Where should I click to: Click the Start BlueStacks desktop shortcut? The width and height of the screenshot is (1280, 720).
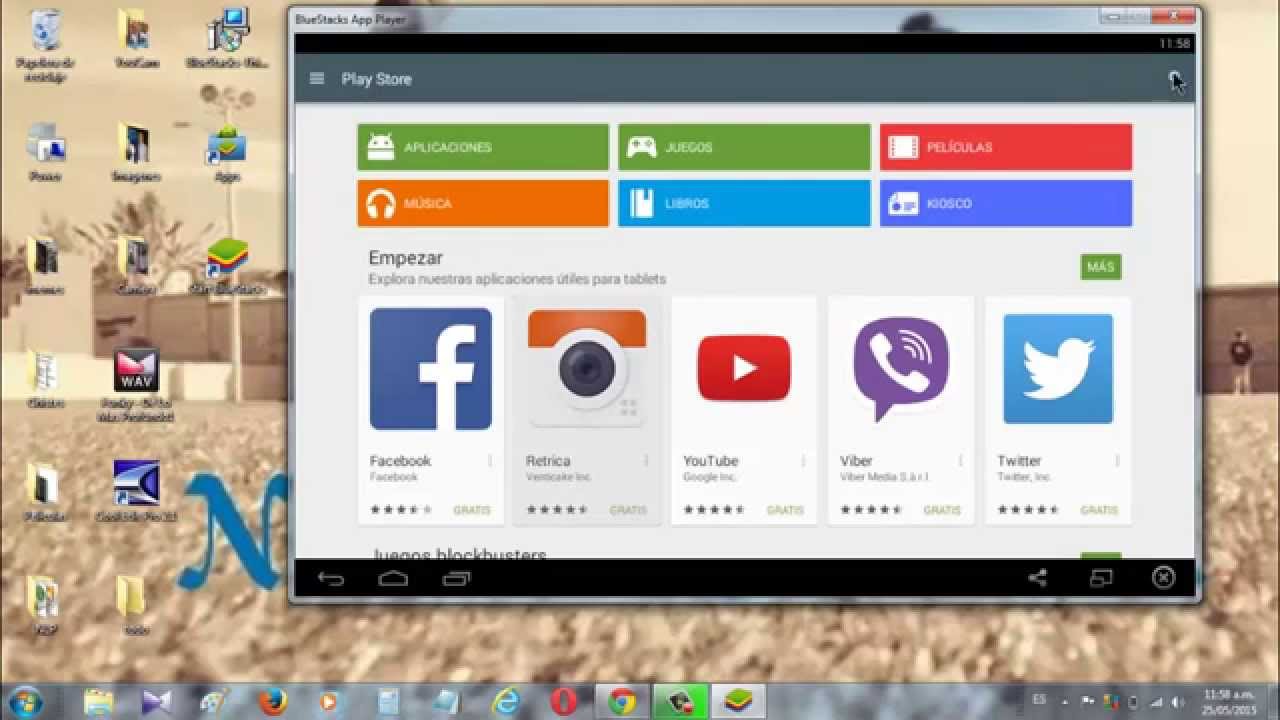click(227, 267)
